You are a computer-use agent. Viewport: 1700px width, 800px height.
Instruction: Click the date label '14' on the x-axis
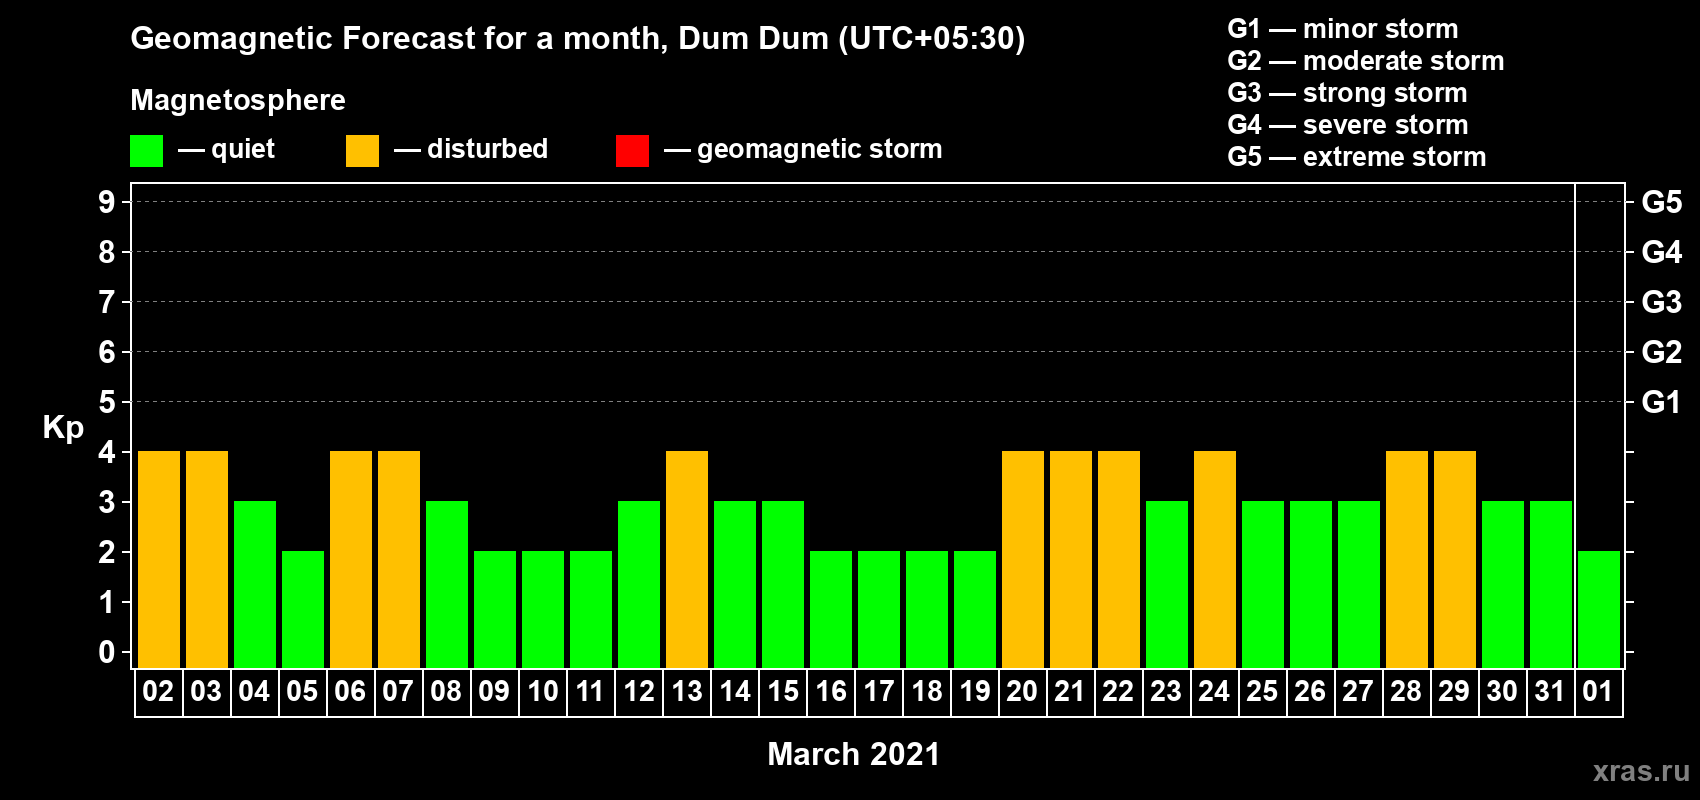735,692
